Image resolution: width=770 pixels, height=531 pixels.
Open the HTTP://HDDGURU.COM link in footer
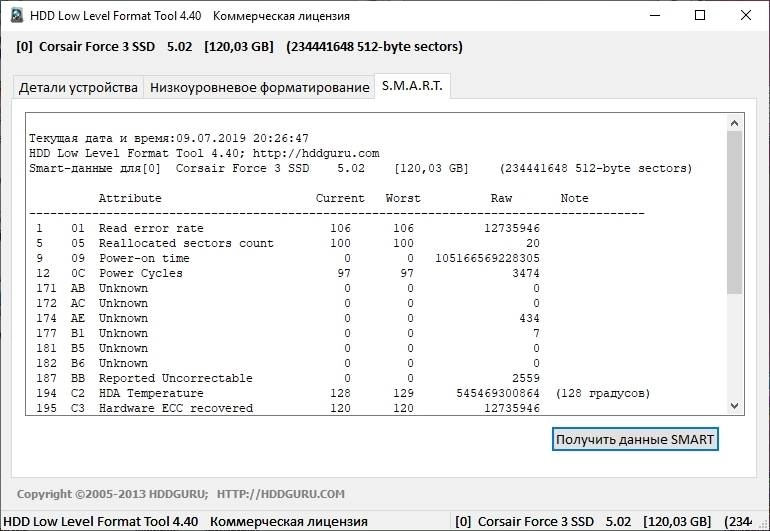281,494
